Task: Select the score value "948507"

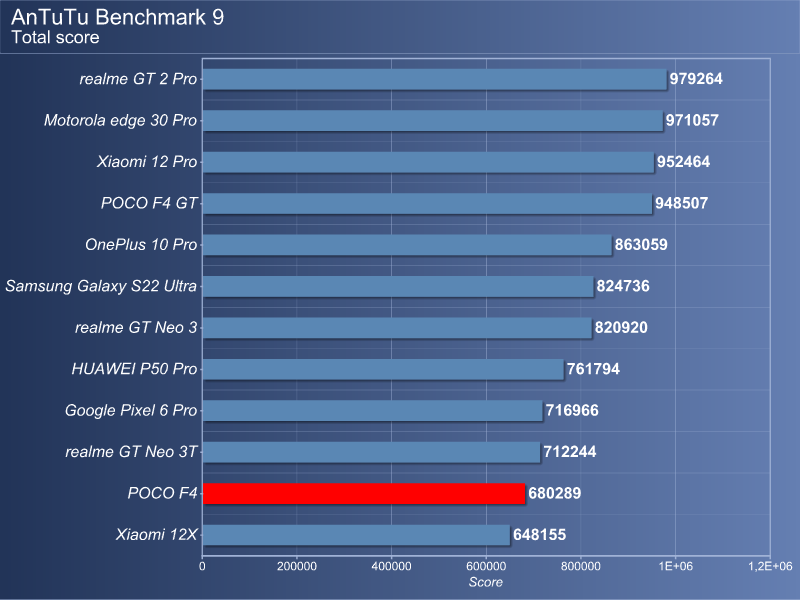Action: (x=682, y=203)
